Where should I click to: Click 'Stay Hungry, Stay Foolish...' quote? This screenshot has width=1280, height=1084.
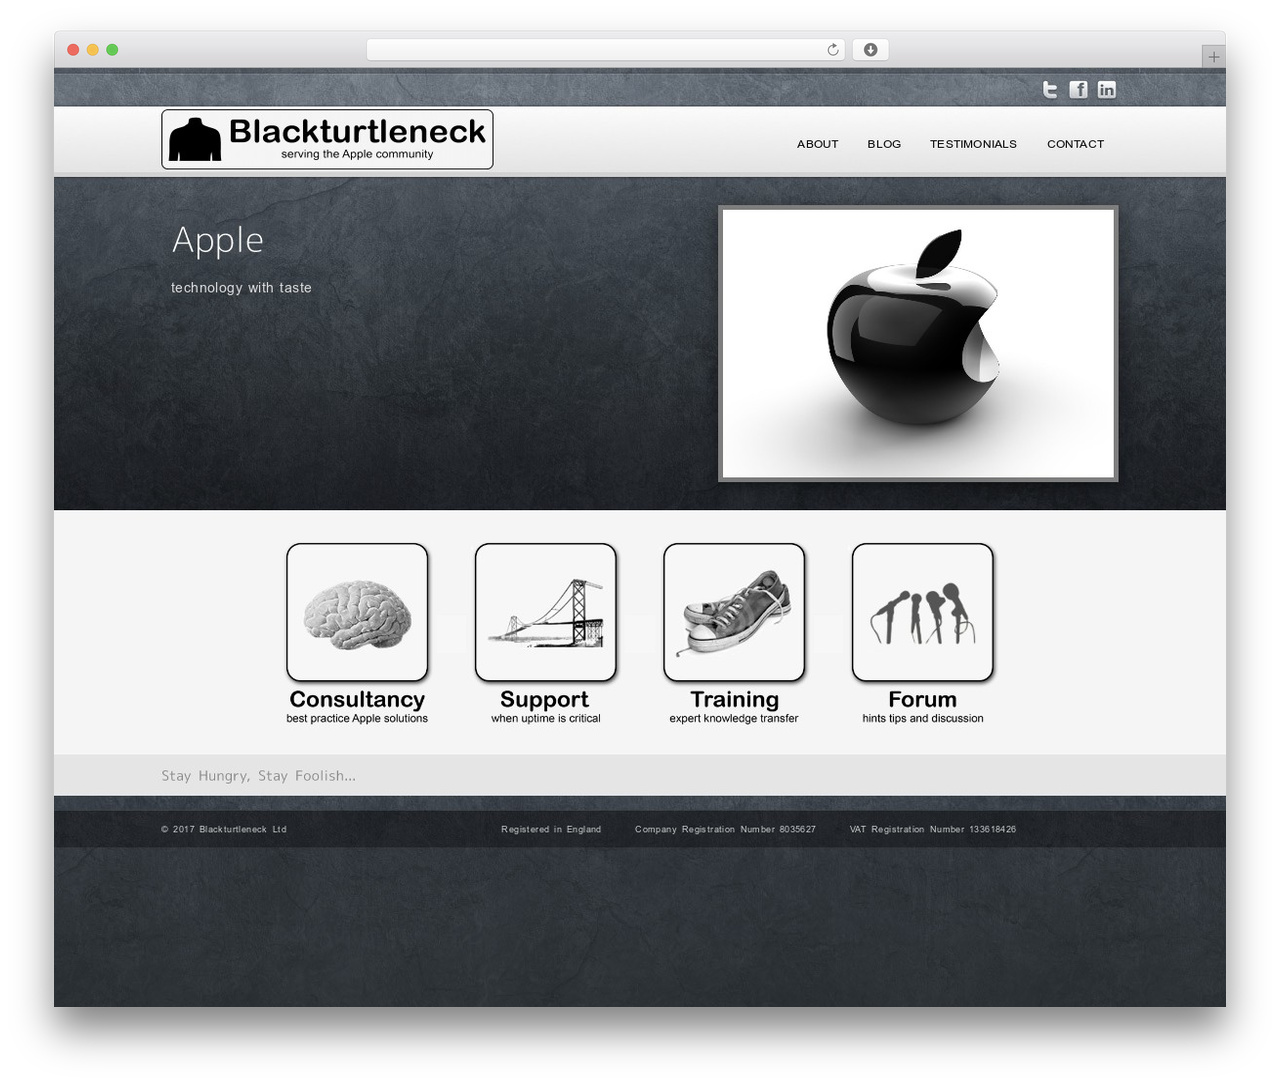[x=258, y=776]
